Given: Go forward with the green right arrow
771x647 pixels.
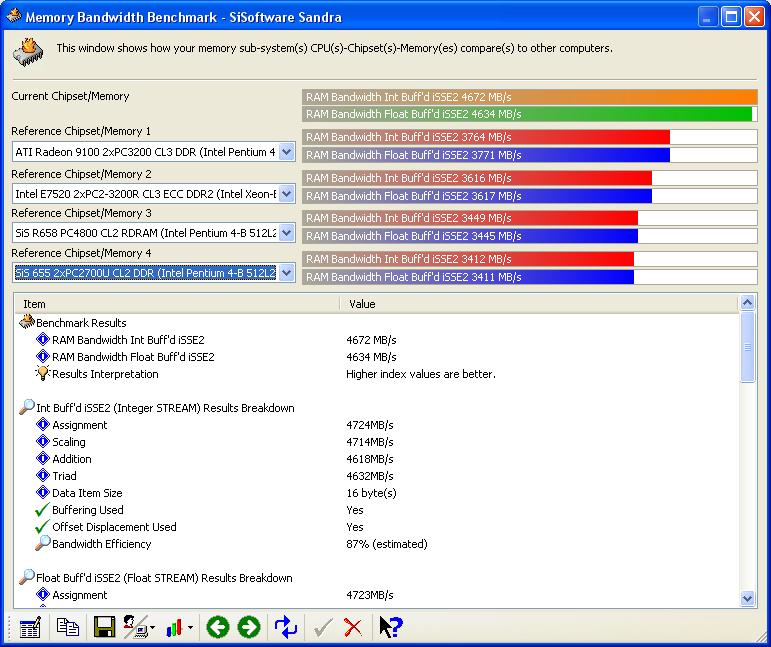Looking at the screenshot, I should point(249,627).
